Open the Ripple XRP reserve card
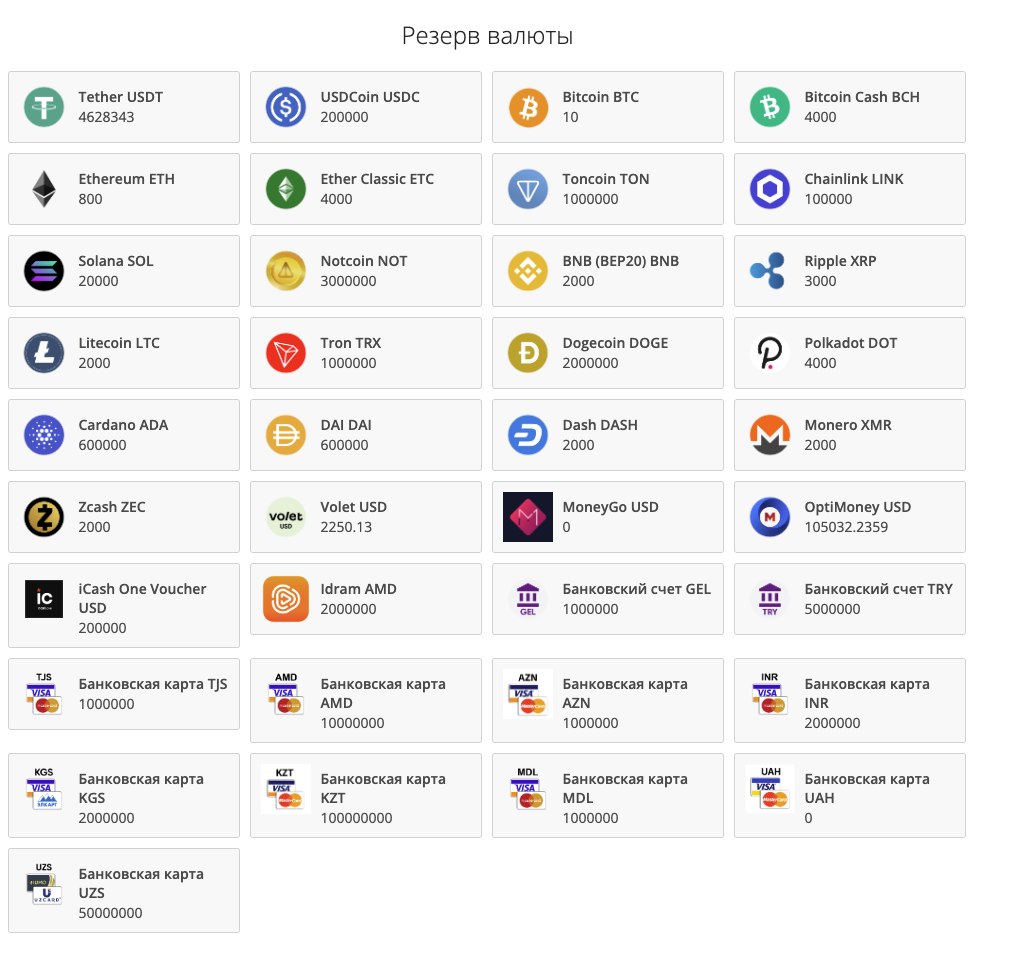Viewport: 1035px width, 959px height. coord(849,271)
